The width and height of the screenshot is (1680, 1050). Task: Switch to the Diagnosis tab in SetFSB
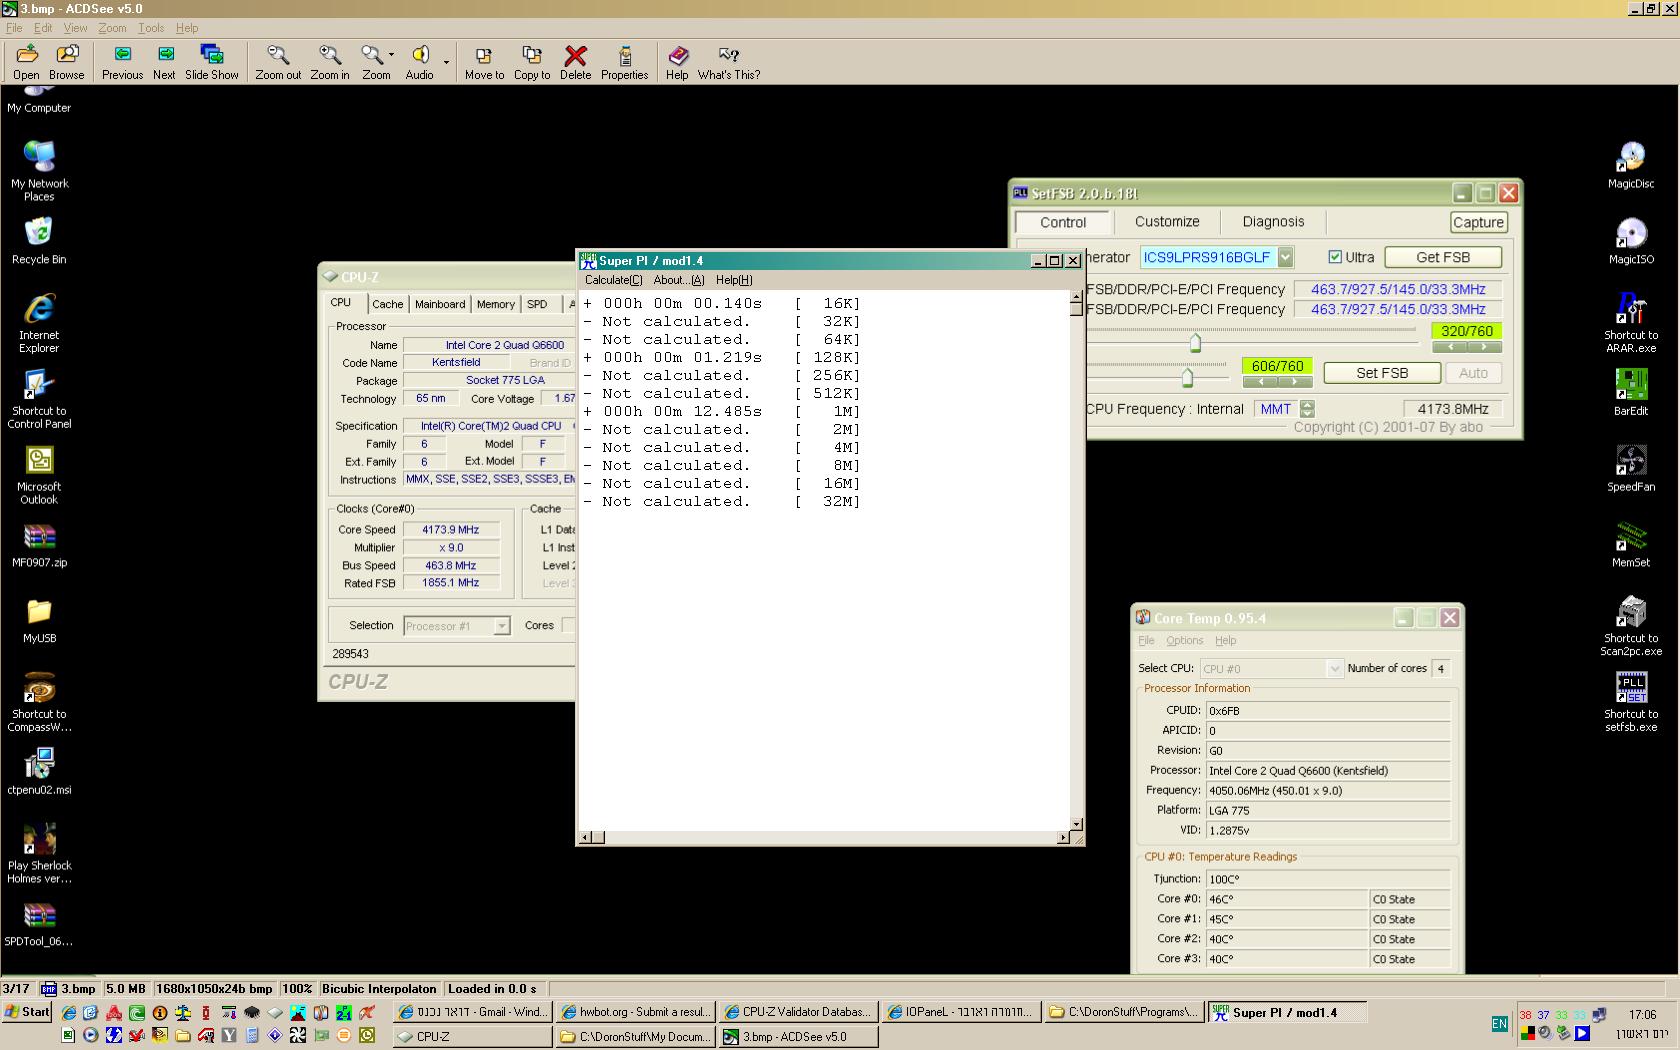[1273, 222]
